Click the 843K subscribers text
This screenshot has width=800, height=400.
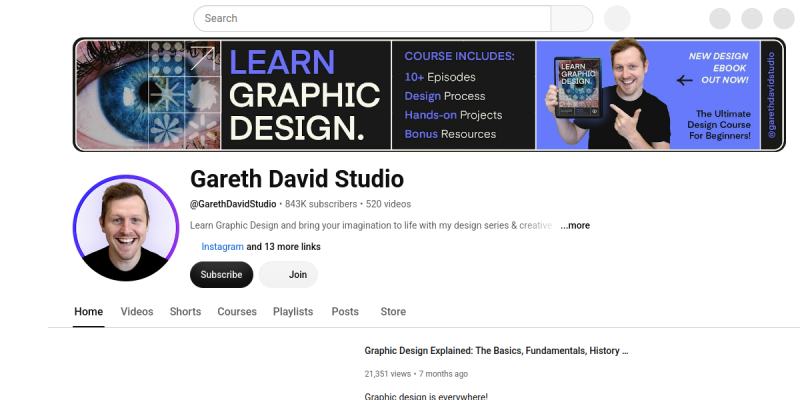pyautogui.click(x=321, y=204)
